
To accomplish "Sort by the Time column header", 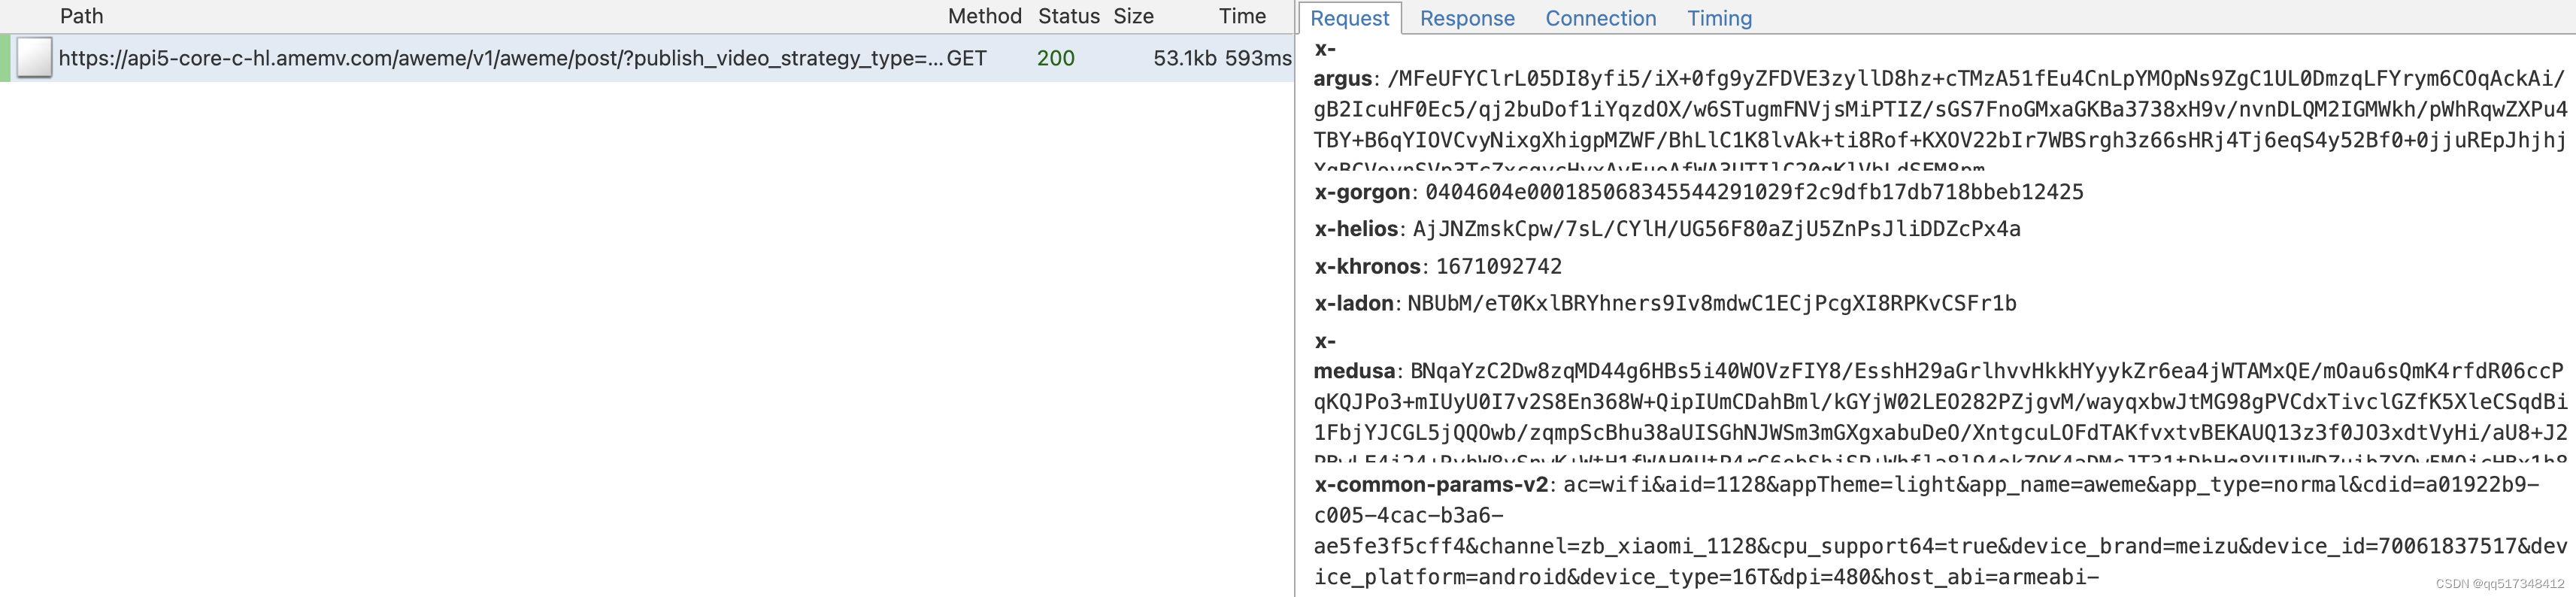I will pyautogui.click(x=1242, y=16).
